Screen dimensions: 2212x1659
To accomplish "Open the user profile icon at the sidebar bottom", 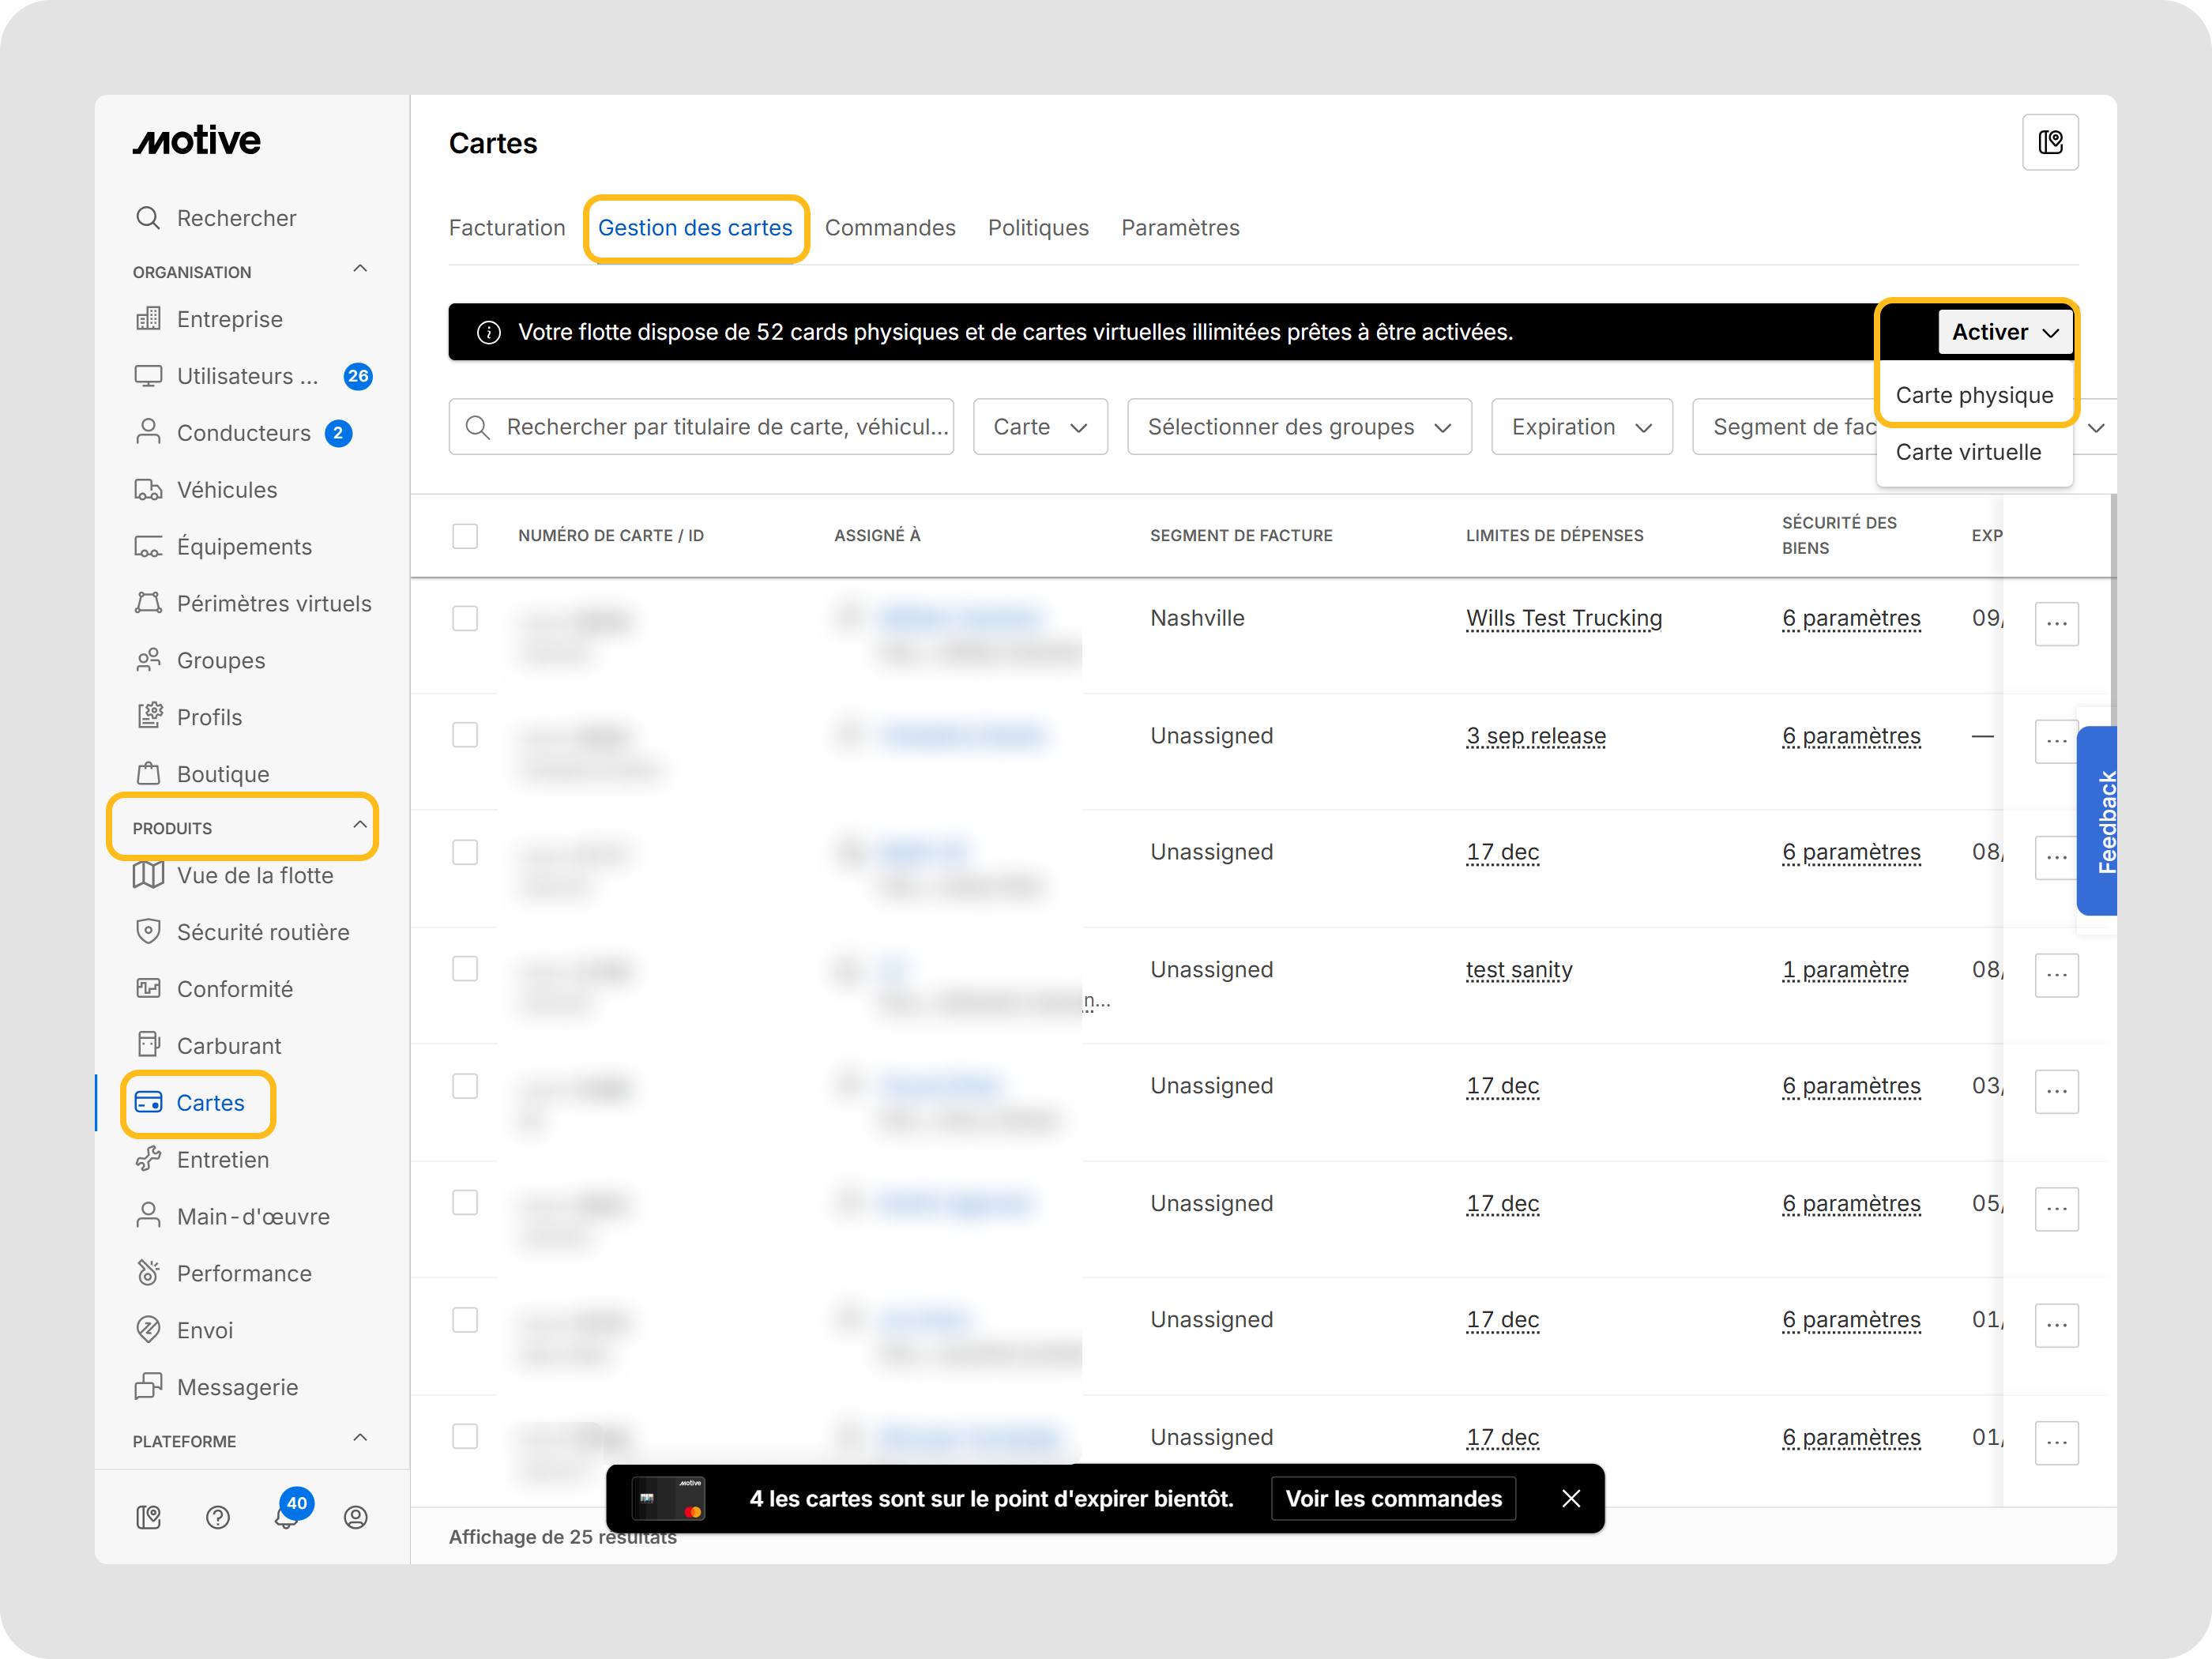I will point(356,1518).
